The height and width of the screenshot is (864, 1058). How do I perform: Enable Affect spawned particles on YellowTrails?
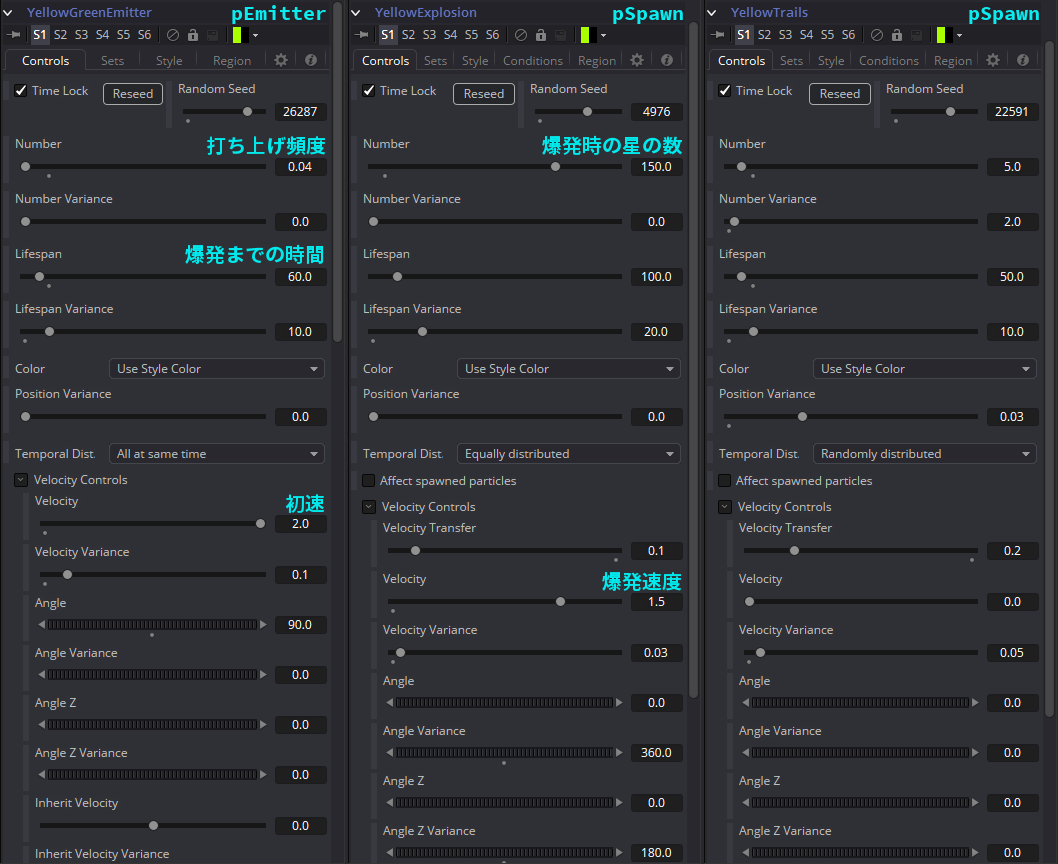tap(725, 481)
